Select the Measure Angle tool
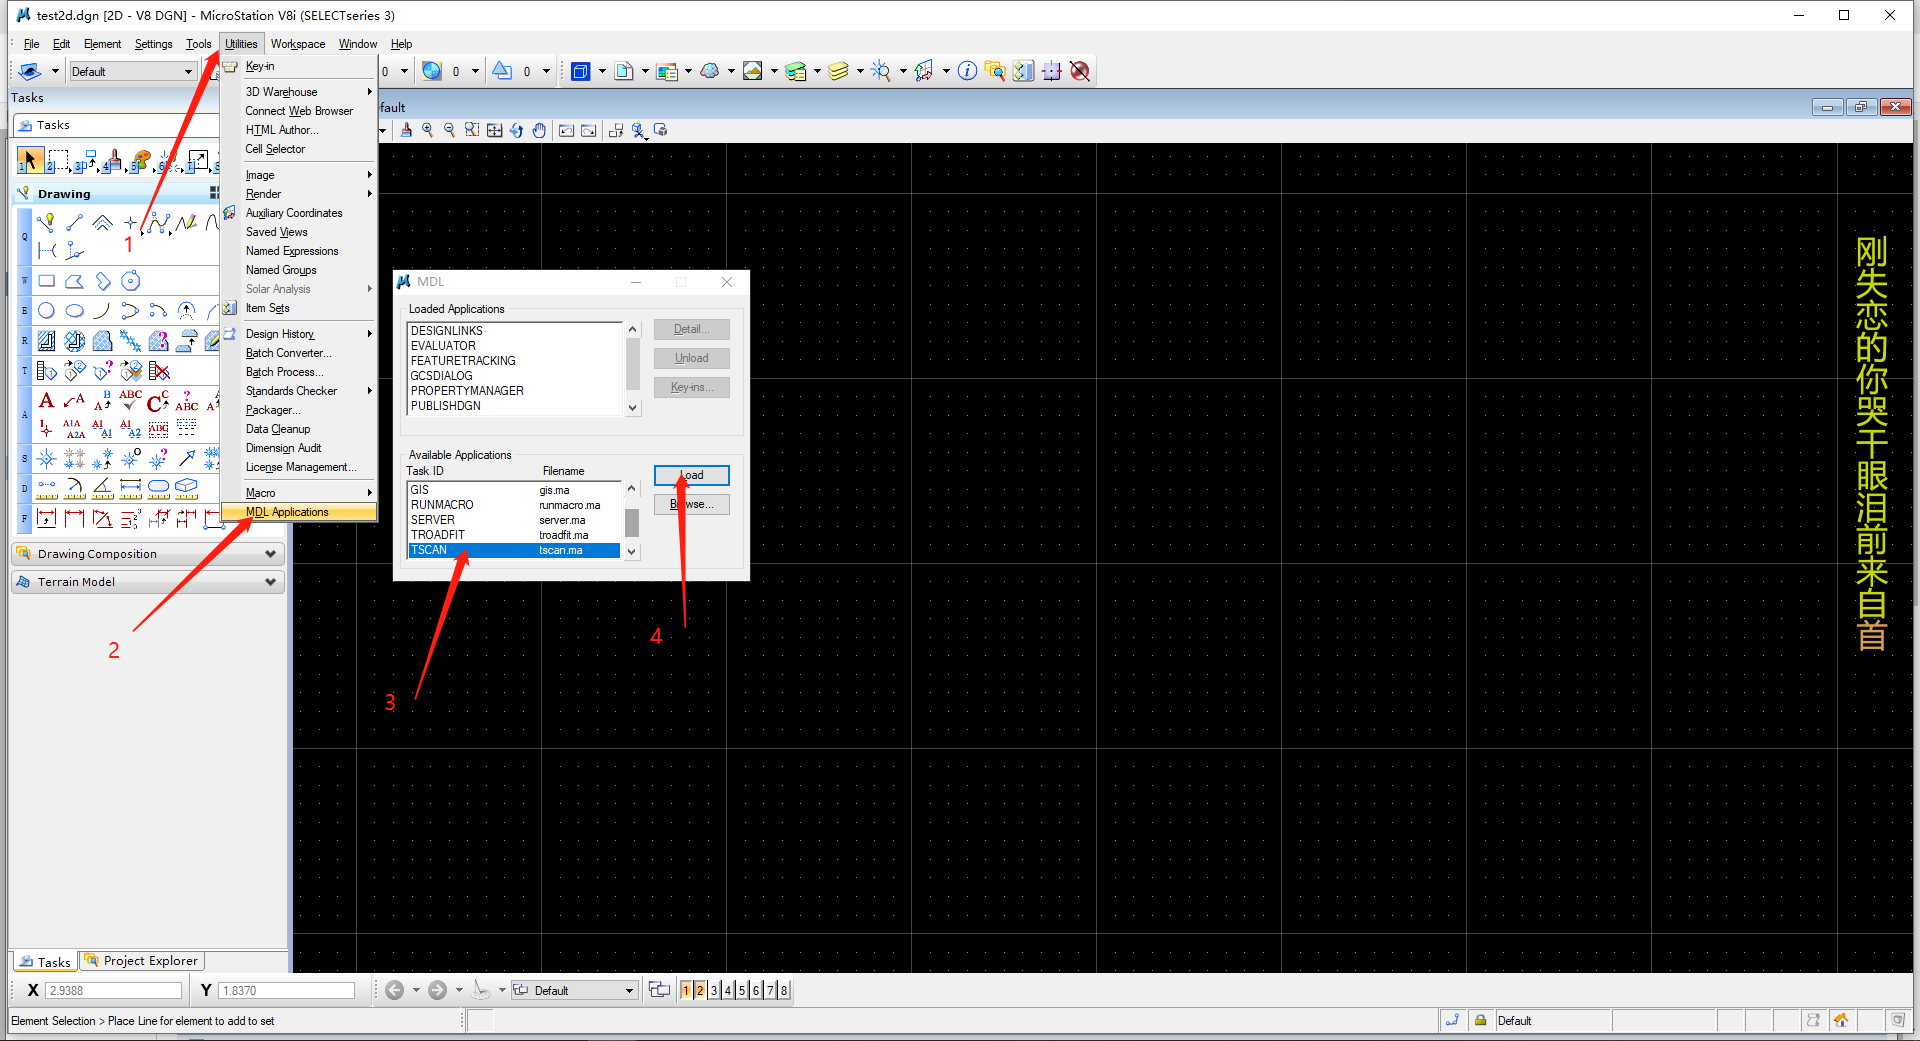1920x1041 pixels. tap(102, 488)
